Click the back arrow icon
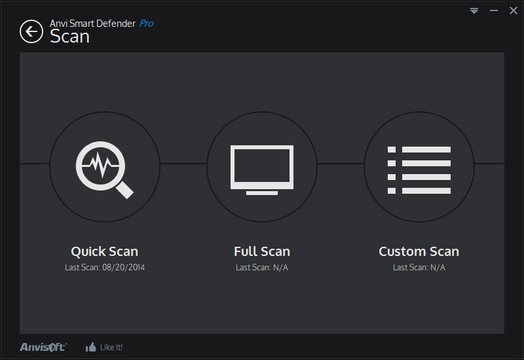 (31, 32)
